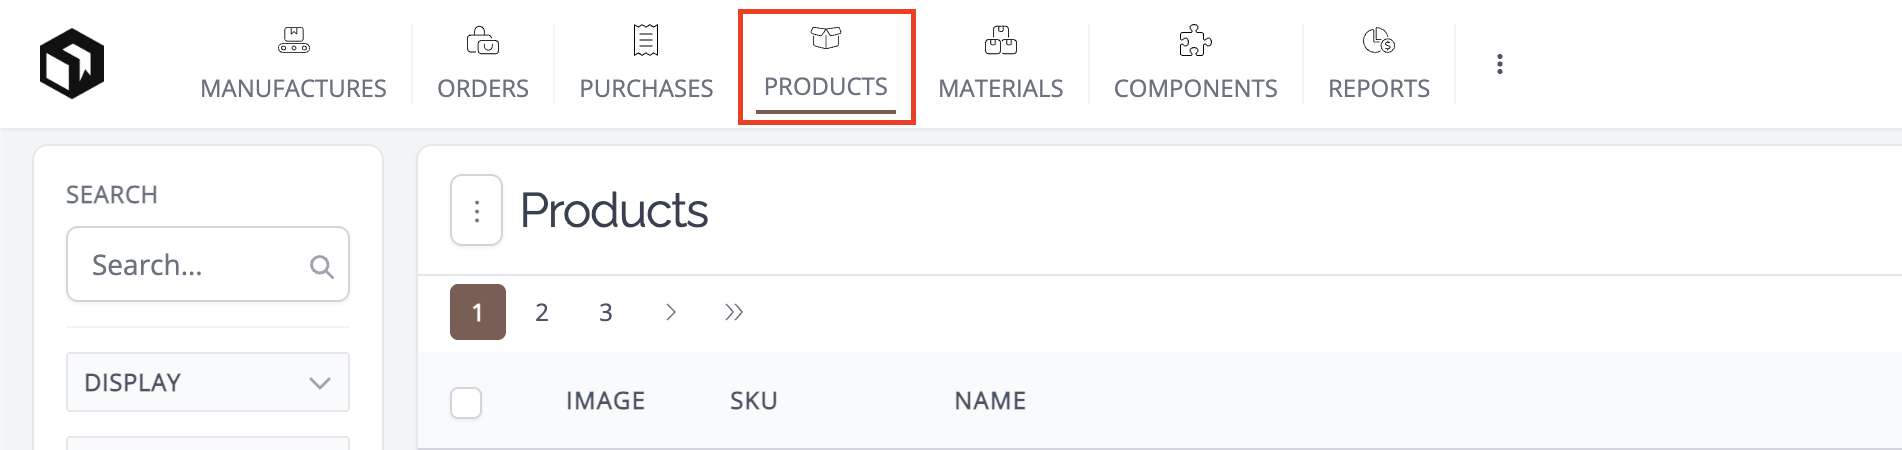This screenshot has height=450, width=1902.
Task: Click the Products open box icon
Action: point(826,38)
